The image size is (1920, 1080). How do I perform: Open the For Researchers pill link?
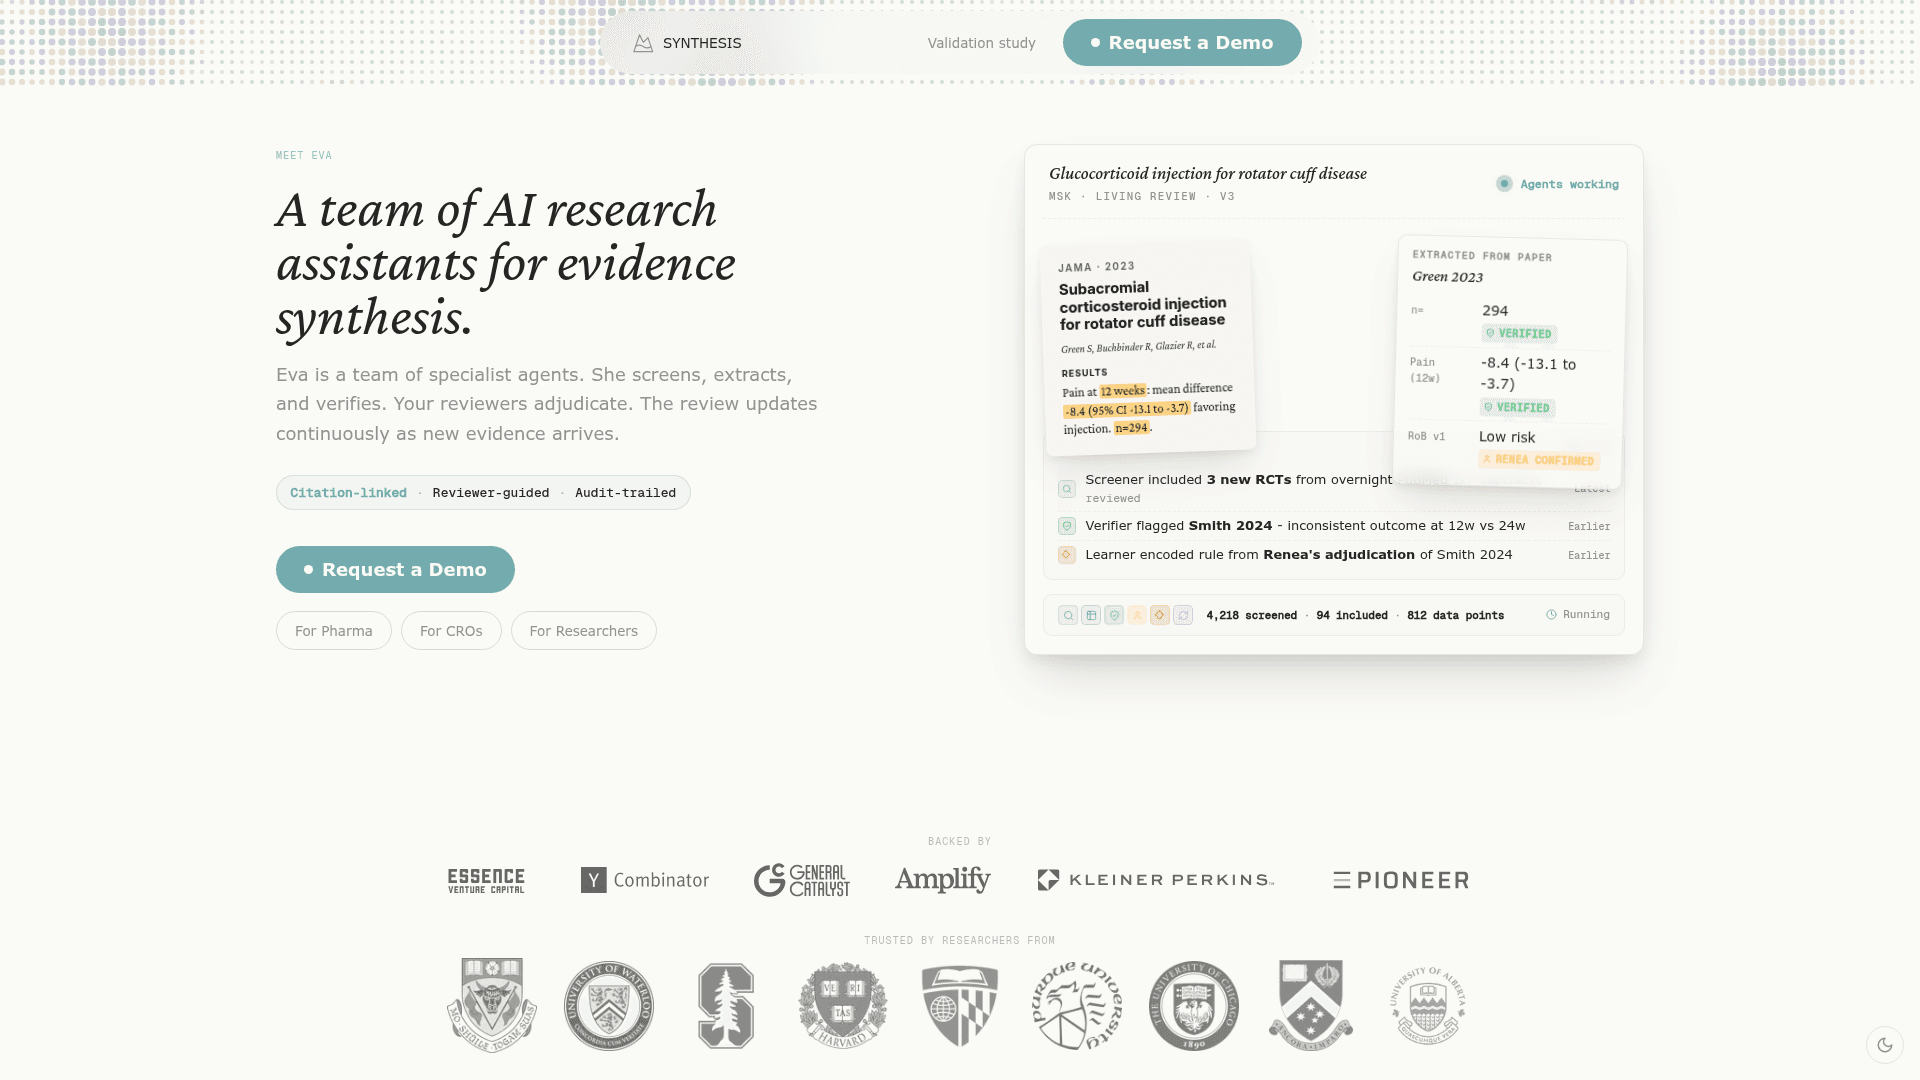584,631
